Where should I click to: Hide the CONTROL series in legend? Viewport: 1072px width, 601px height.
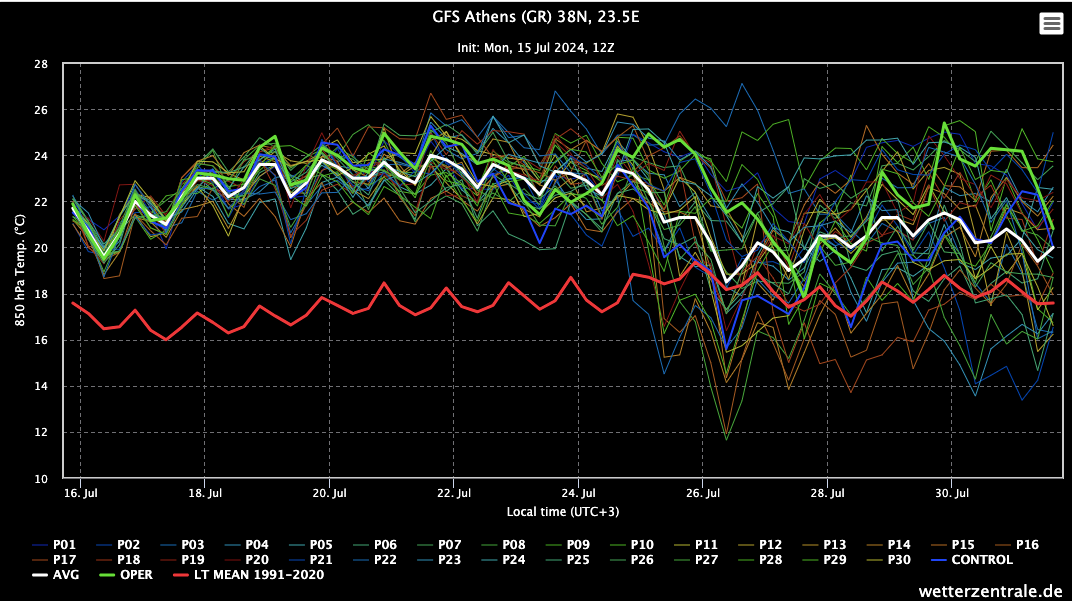(x=981, y=560)
